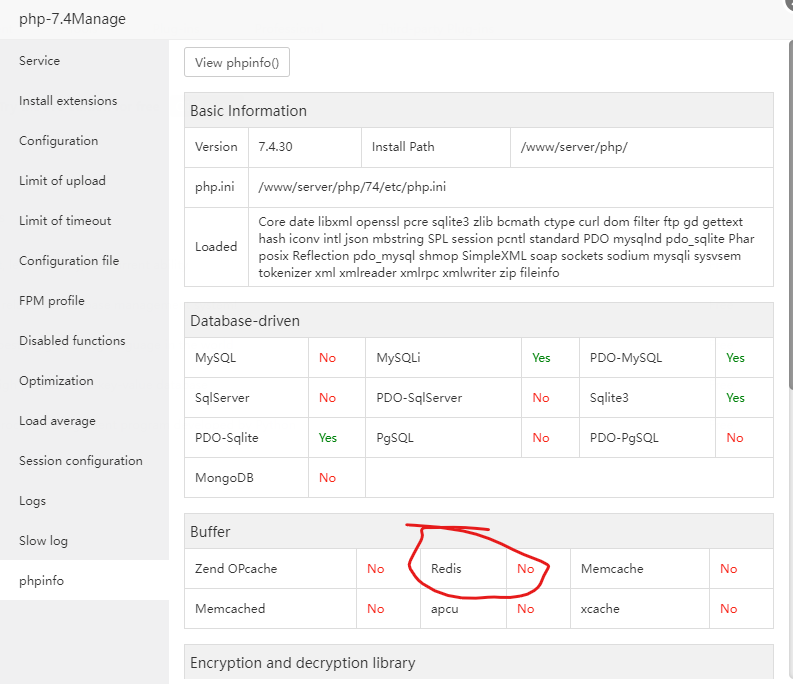793x684 pixels.
Task: Open Session configuration settings
Action: 81,461
